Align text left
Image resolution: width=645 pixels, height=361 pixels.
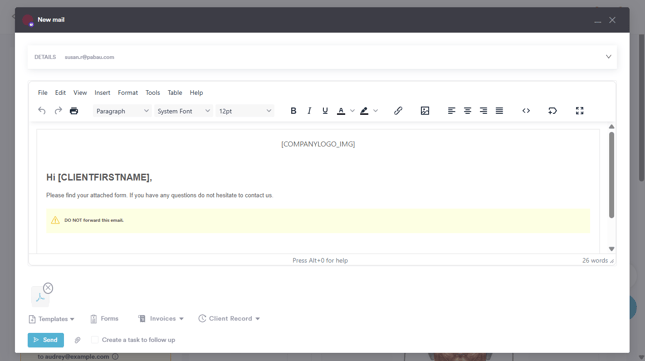451,111
